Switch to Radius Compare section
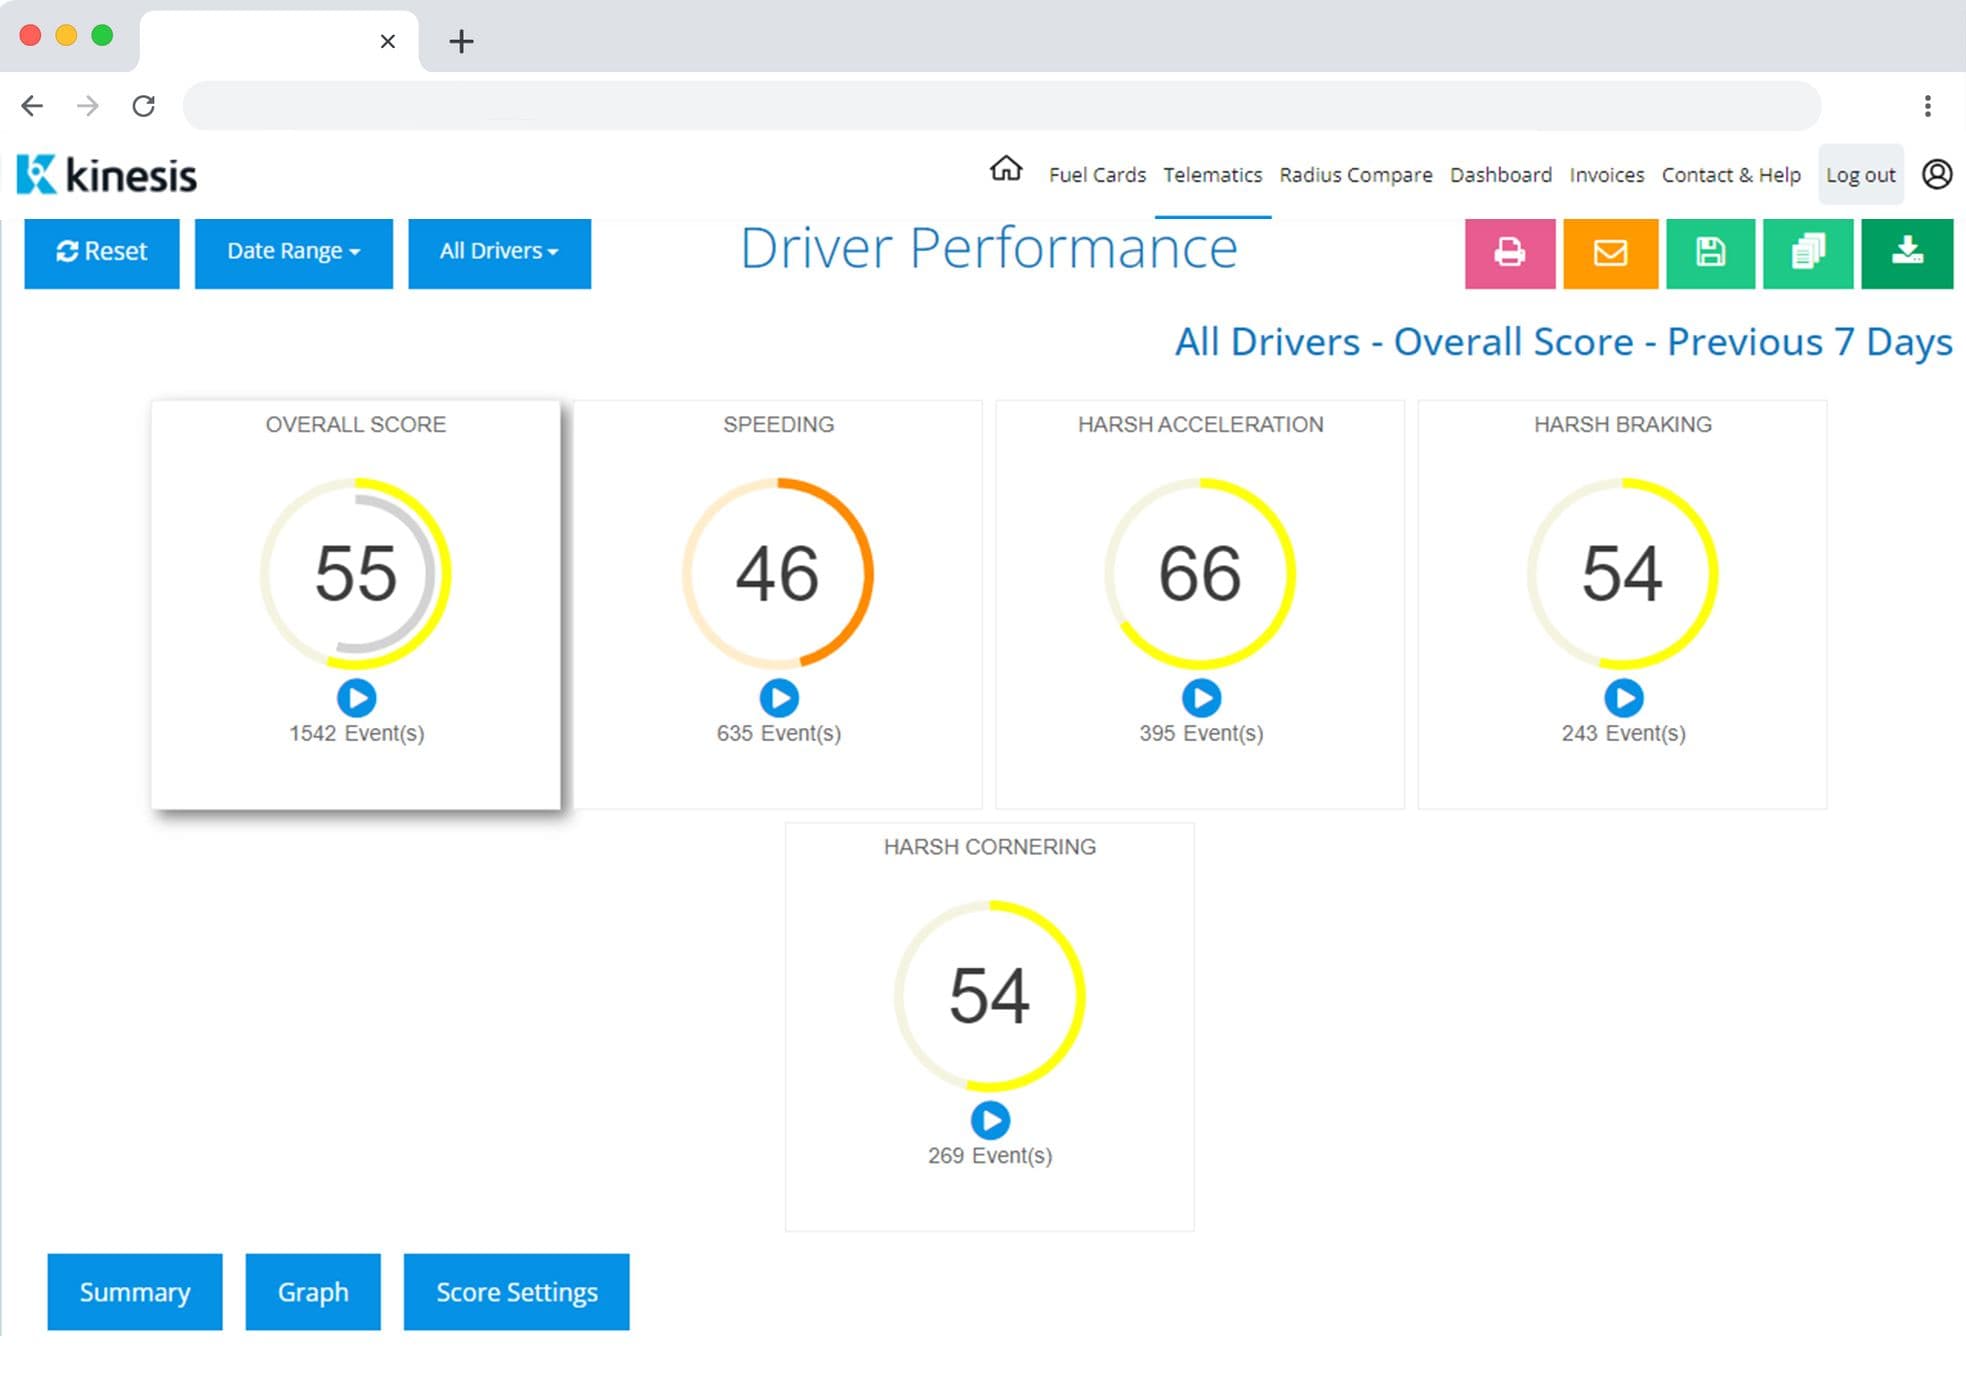This screenshot has width=1966, height=1376. click(x=1355, y=175)
